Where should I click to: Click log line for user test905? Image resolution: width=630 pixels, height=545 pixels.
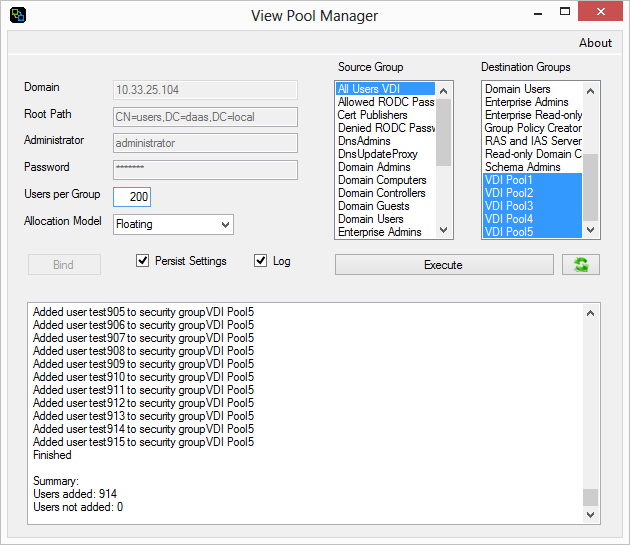click(143, 312)
